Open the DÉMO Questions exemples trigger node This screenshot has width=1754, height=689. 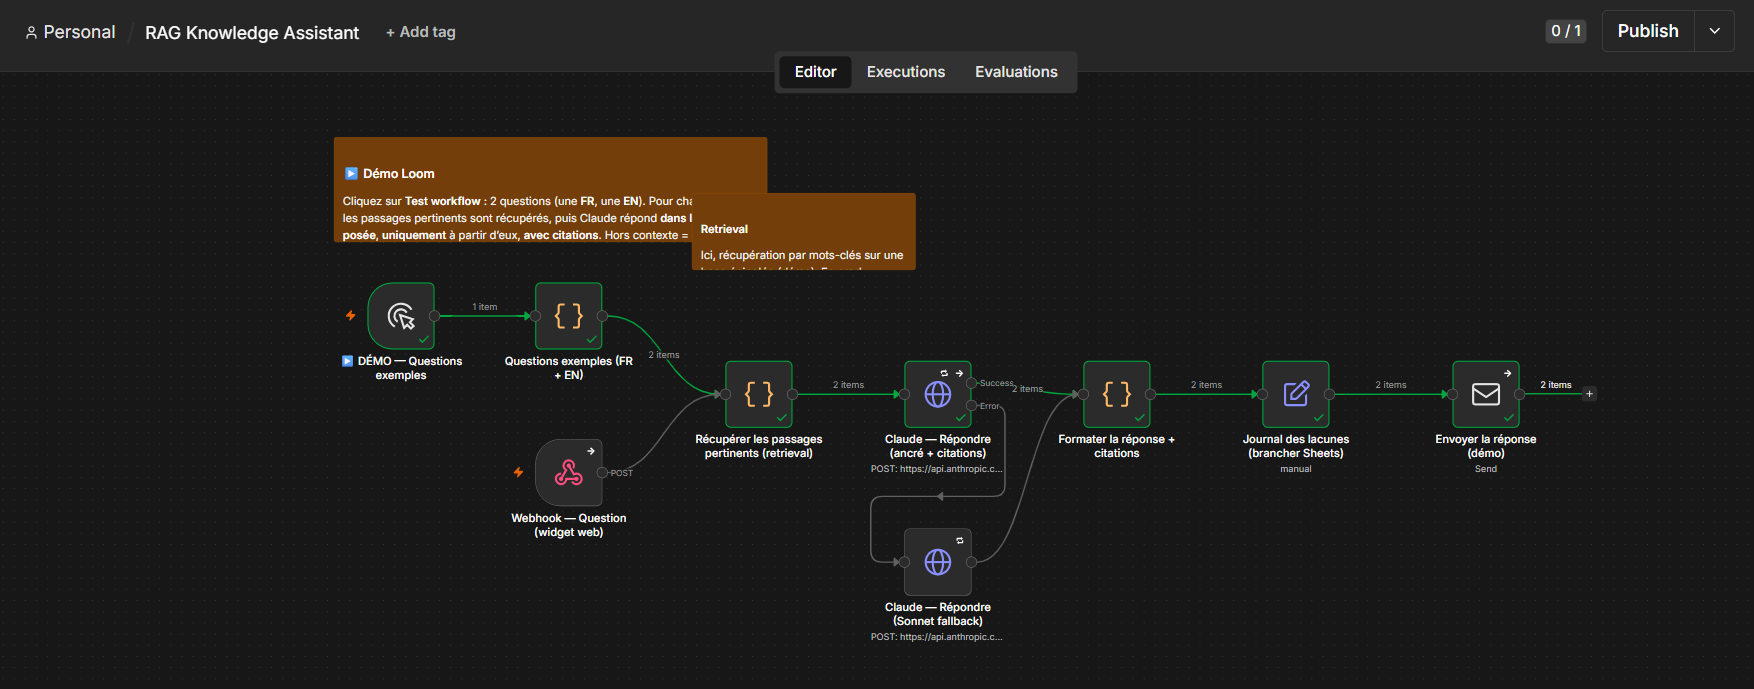point(401,316)
